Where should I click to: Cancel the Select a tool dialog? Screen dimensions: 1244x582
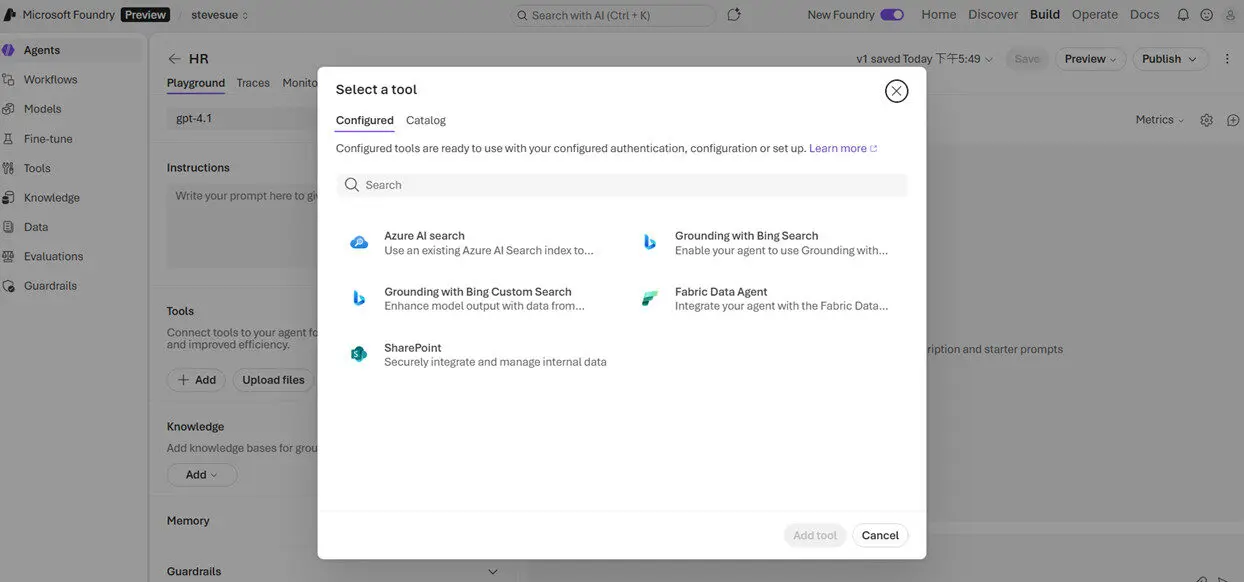coord(880,535)
